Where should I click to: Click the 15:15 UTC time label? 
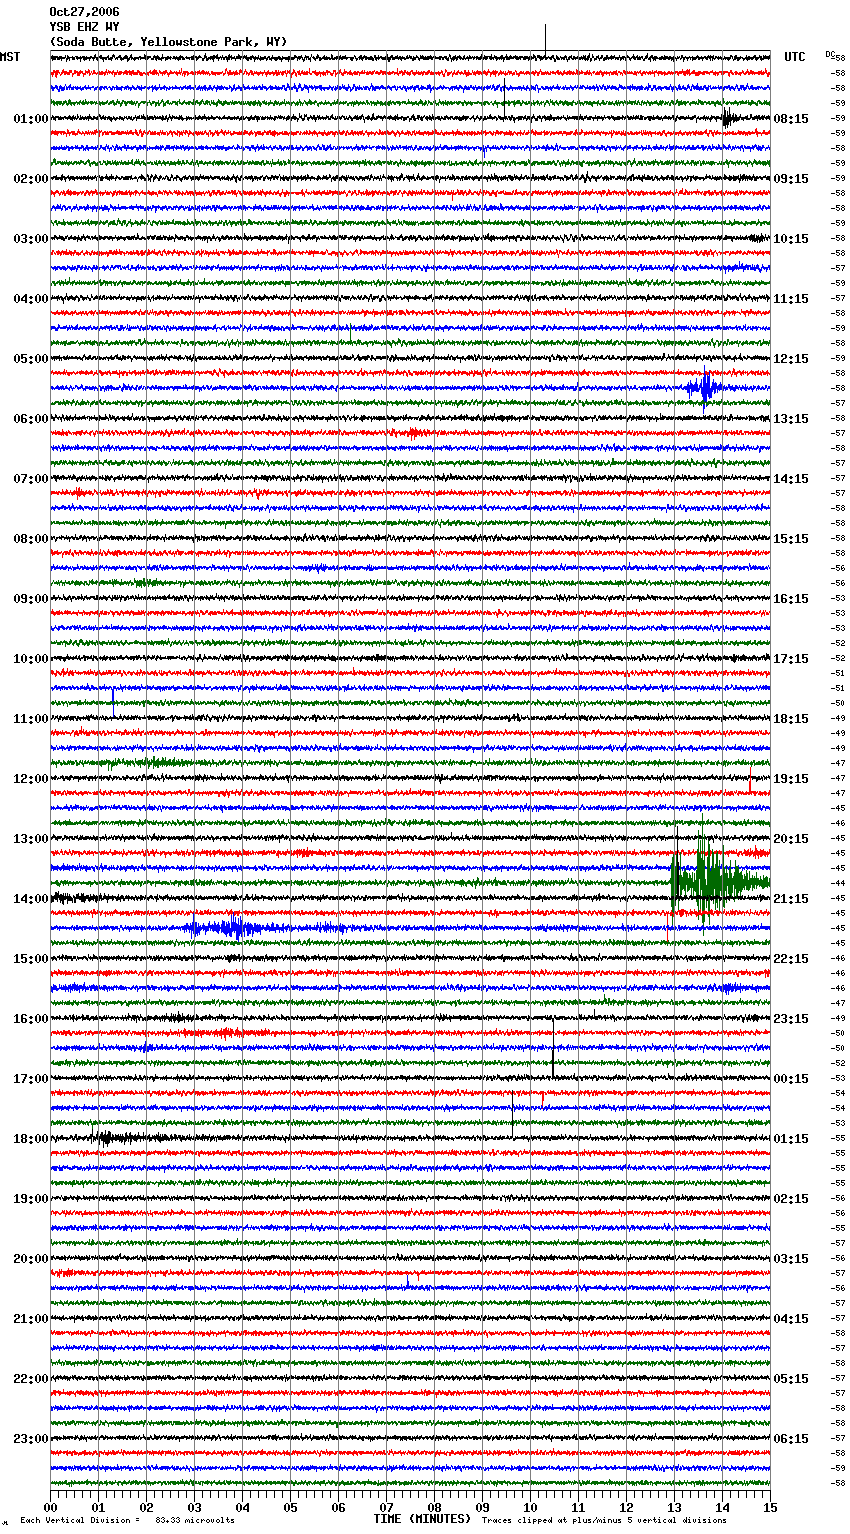[791, 539]
